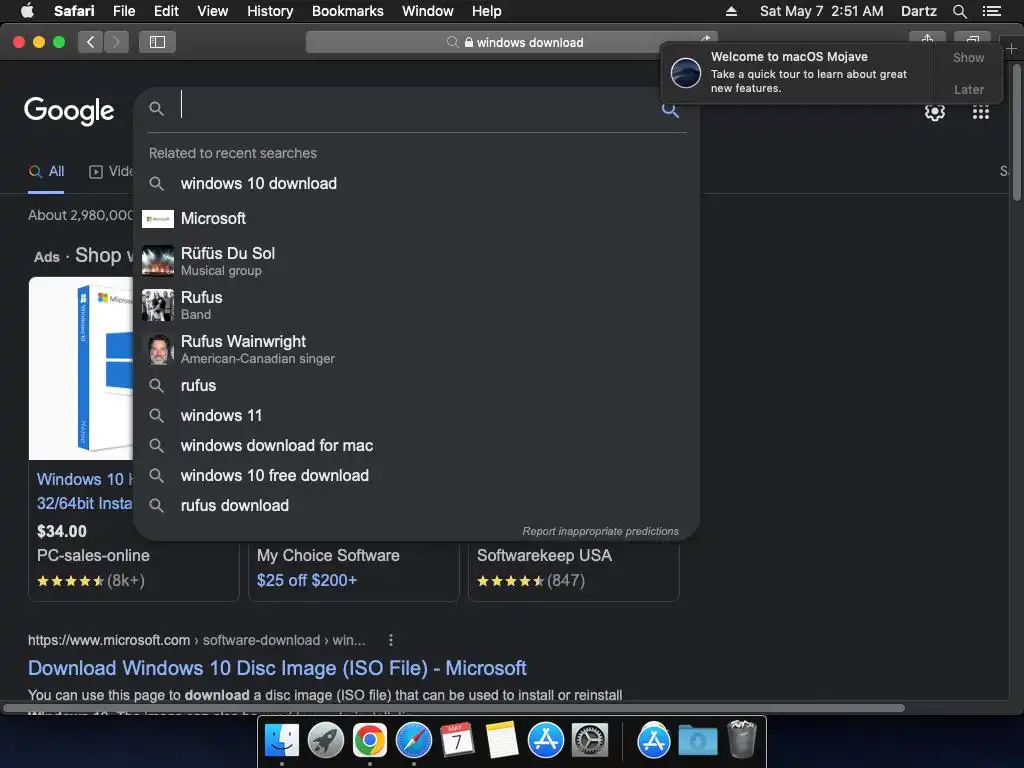Toggle the Safari sidebar button
Screen dimensions: 1024x768
tap(157, 42)
